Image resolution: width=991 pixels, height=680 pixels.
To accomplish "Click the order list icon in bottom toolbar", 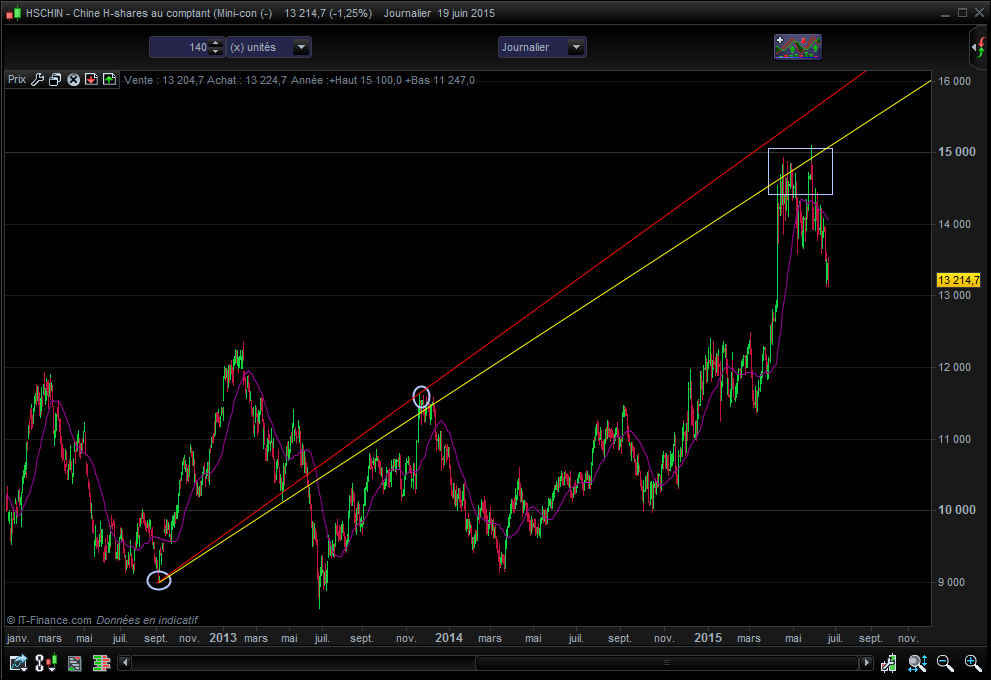I will pos(75,663).
